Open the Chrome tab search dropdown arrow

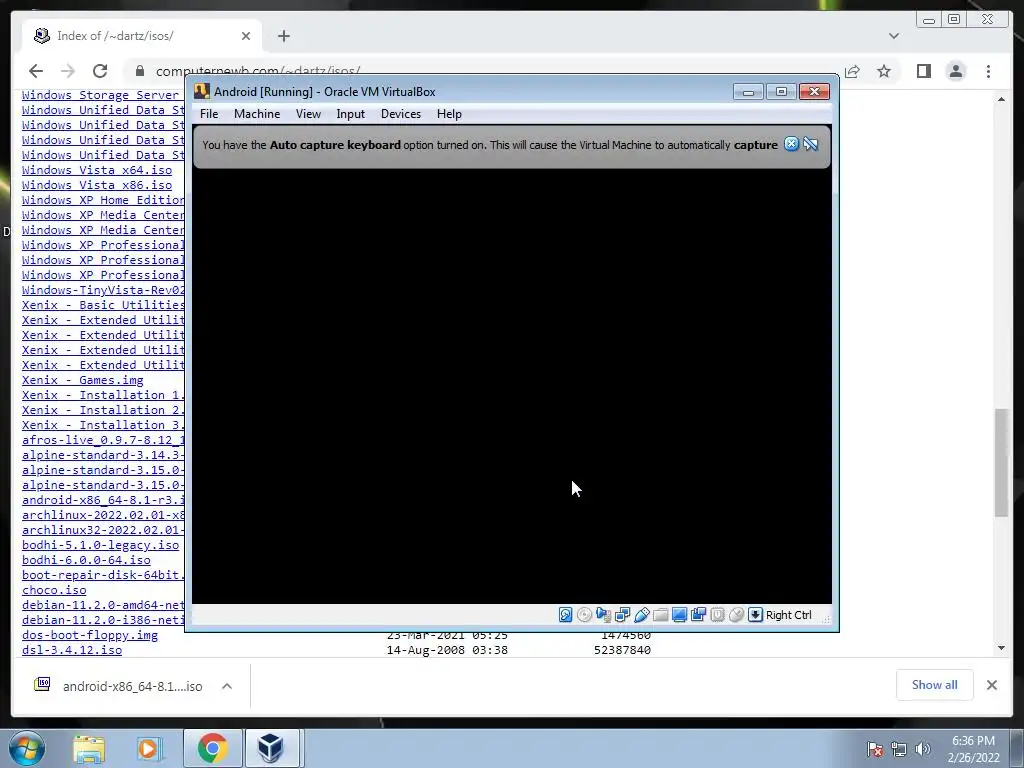tap(894, 36)
